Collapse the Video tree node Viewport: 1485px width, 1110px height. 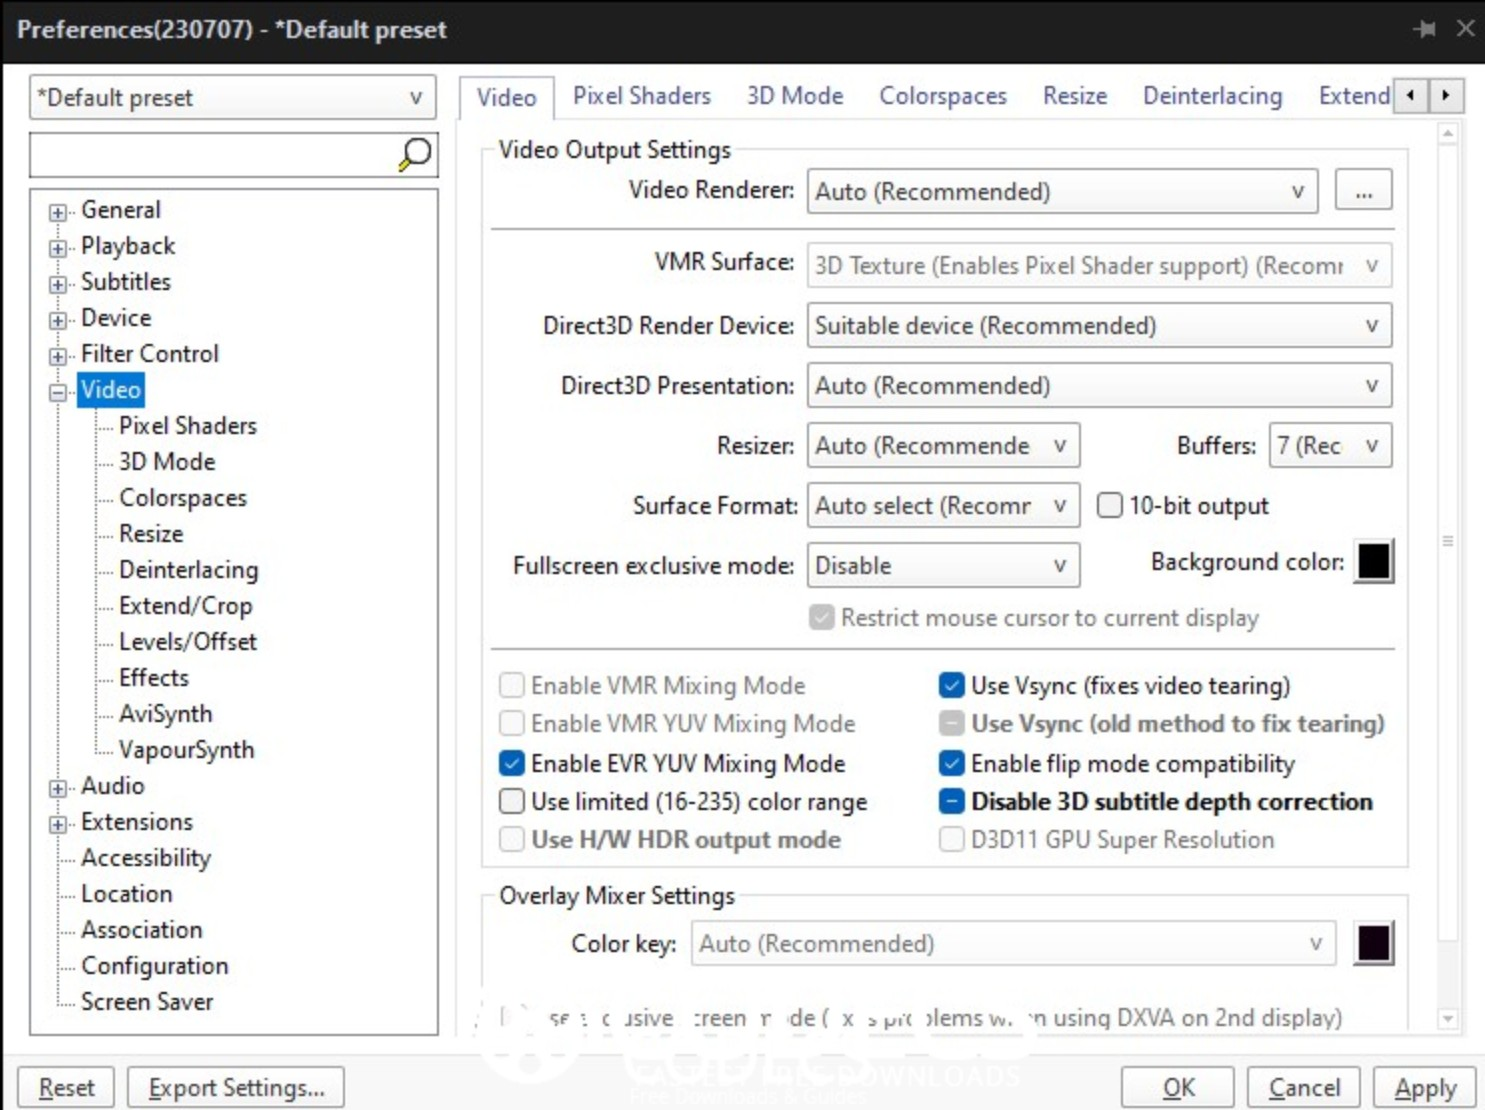tap(58, 392)
